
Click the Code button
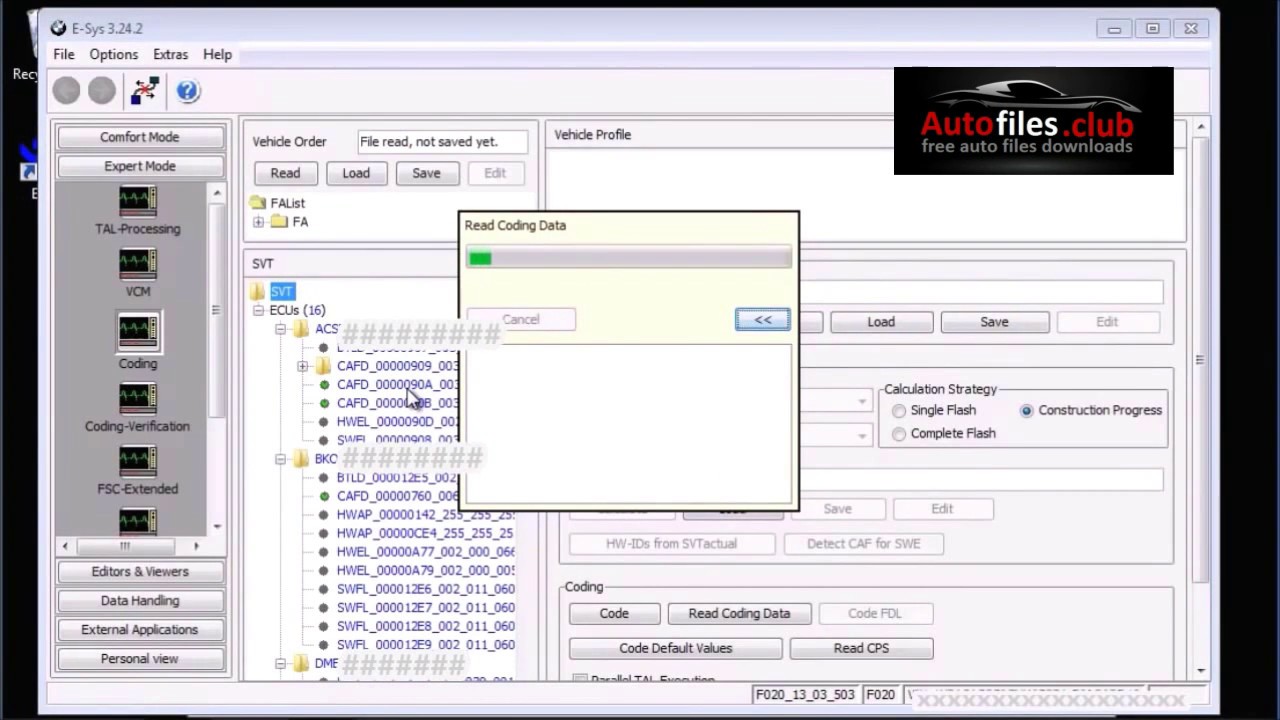click(x=614, y=613)
